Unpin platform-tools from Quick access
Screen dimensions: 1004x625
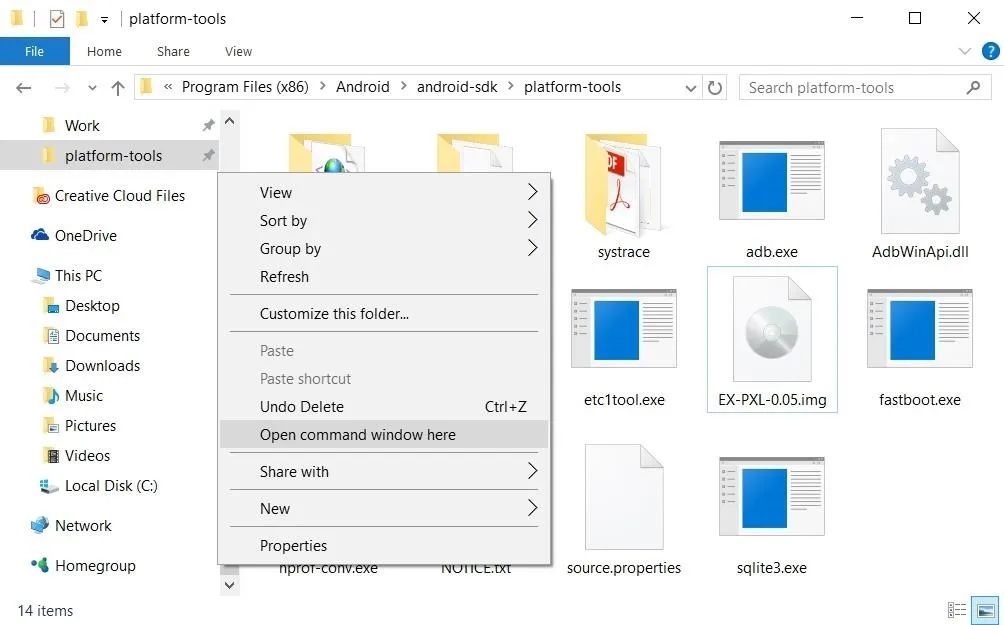pyautogui.click(x=208, y=155)
